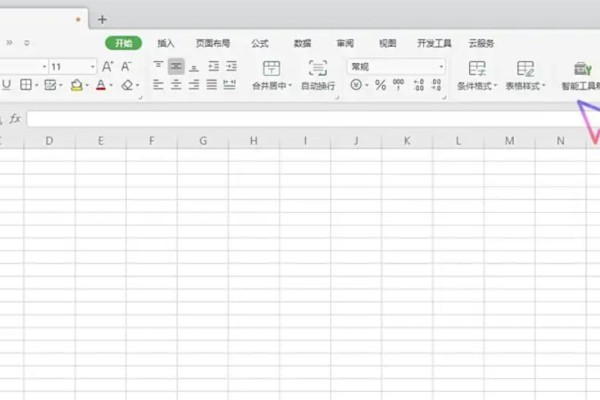Align text to top of cell
Screen dimensions: 600x400
[158, 66]
